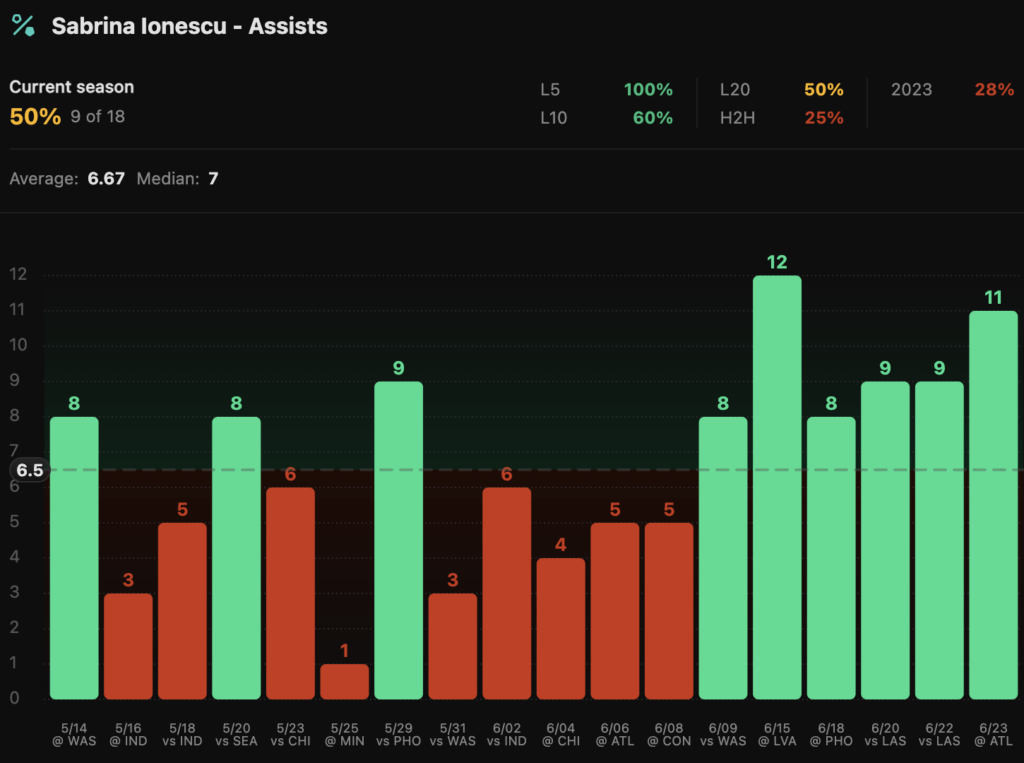Viewport: 1024px width, 763px height.
Task: Click the '6/15 @ LVA' axis label
Action: tap(777, 734)
